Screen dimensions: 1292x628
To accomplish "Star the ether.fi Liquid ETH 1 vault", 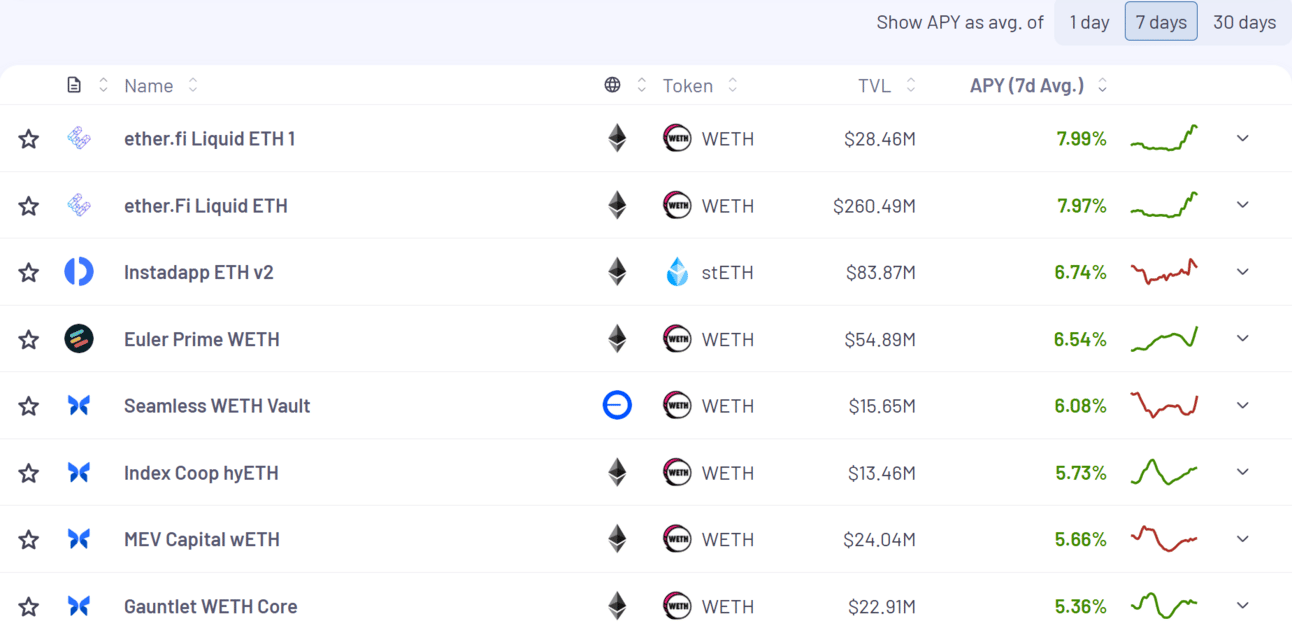I will pyautogui.click(x=29, y=139).
